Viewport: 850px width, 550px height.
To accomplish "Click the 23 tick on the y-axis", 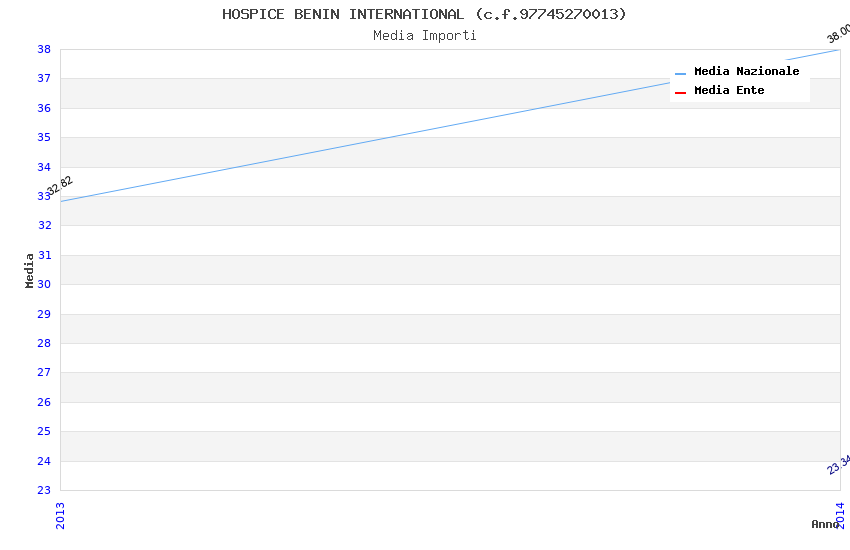I will (x=44, y=490).
